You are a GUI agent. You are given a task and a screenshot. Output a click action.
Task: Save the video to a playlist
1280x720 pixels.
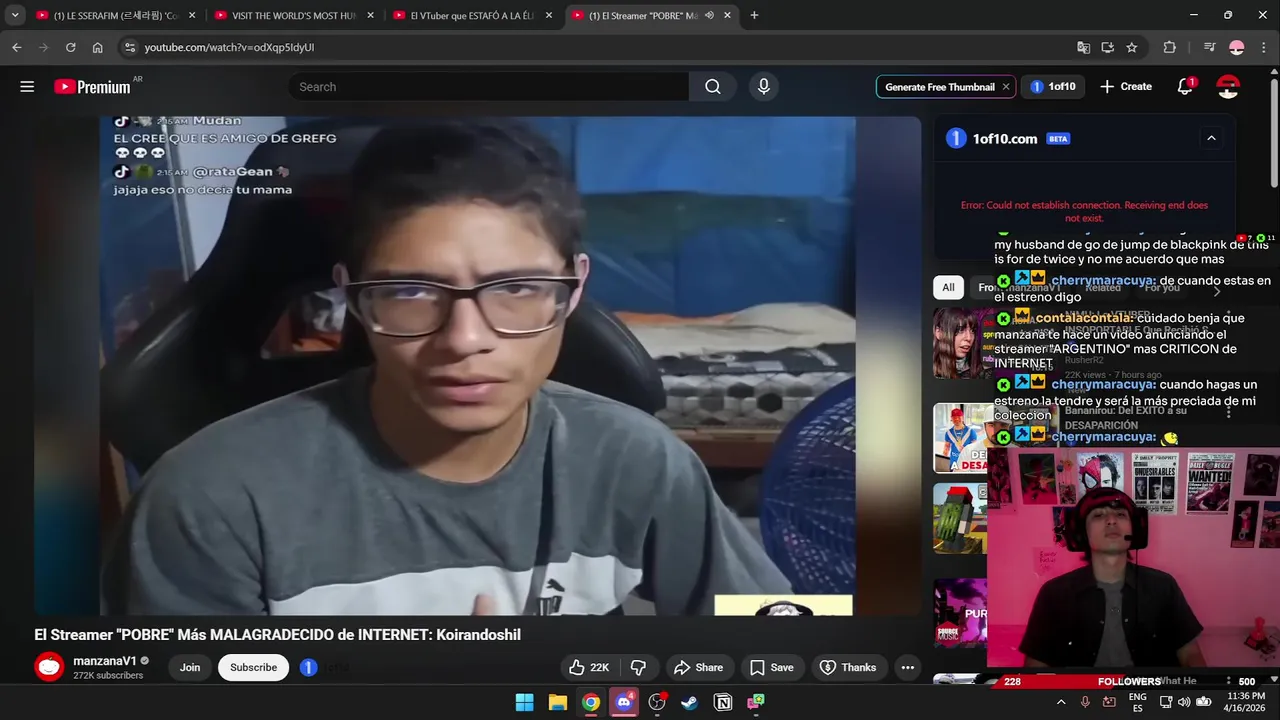click(x=771, y=667)
